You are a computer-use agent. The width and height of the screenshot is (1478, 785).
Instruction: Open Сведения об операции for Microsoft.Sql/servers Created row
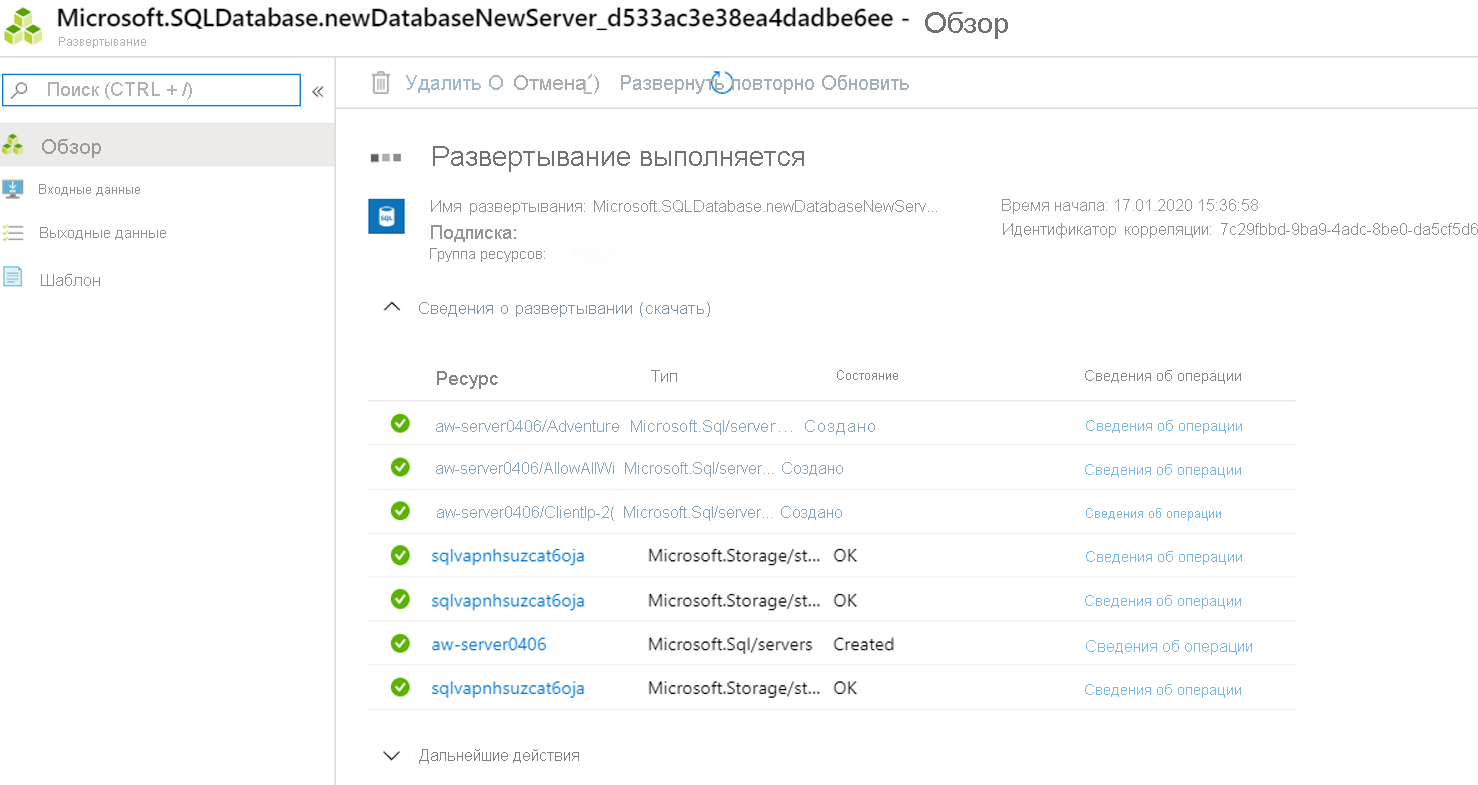(x=1169, y=646)
